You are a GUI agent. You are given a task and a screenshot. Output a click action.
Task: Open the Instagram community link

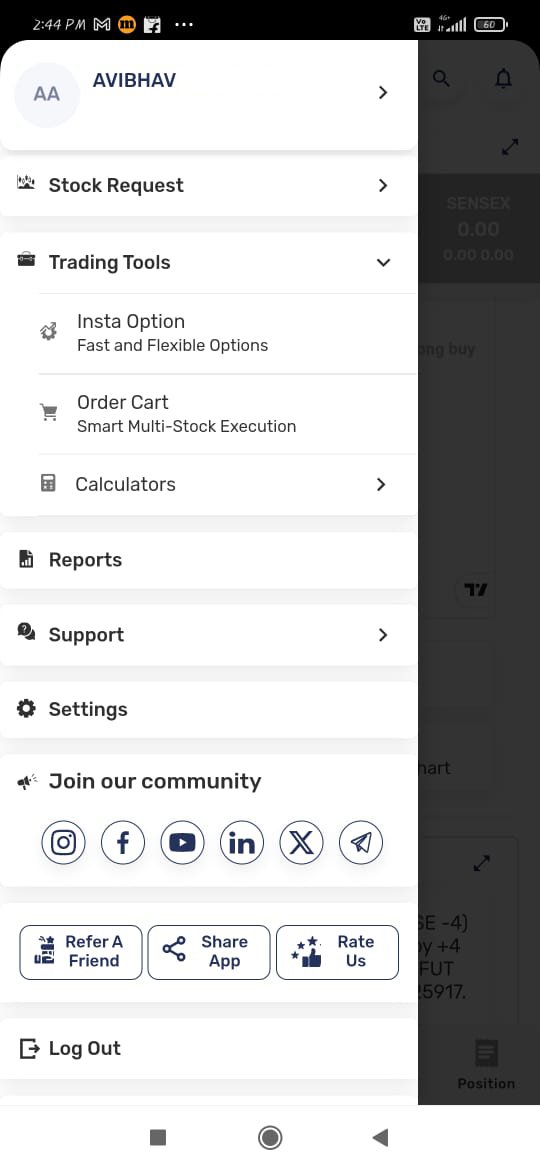63,843
